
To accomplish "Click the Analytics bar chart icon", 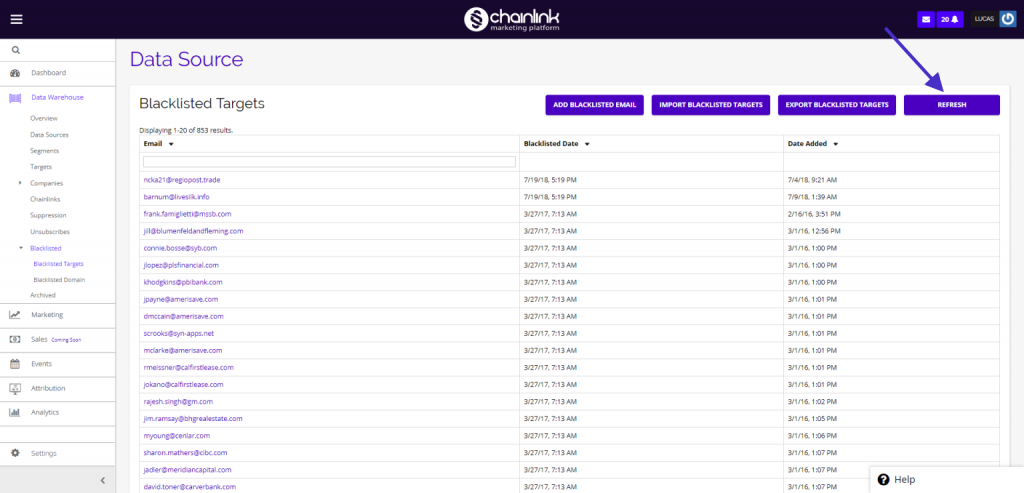I will [15, 412].
